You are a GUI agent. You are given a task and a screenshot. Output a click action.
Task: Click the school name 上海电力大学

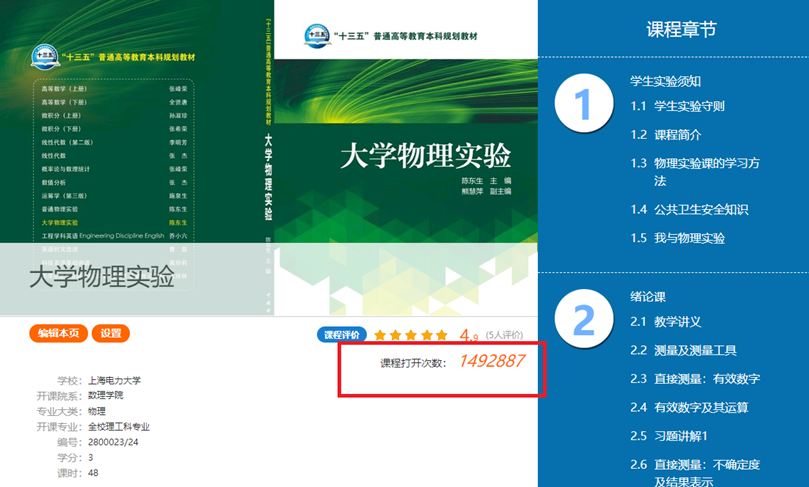pyautogui.click(x=114, y=381)
